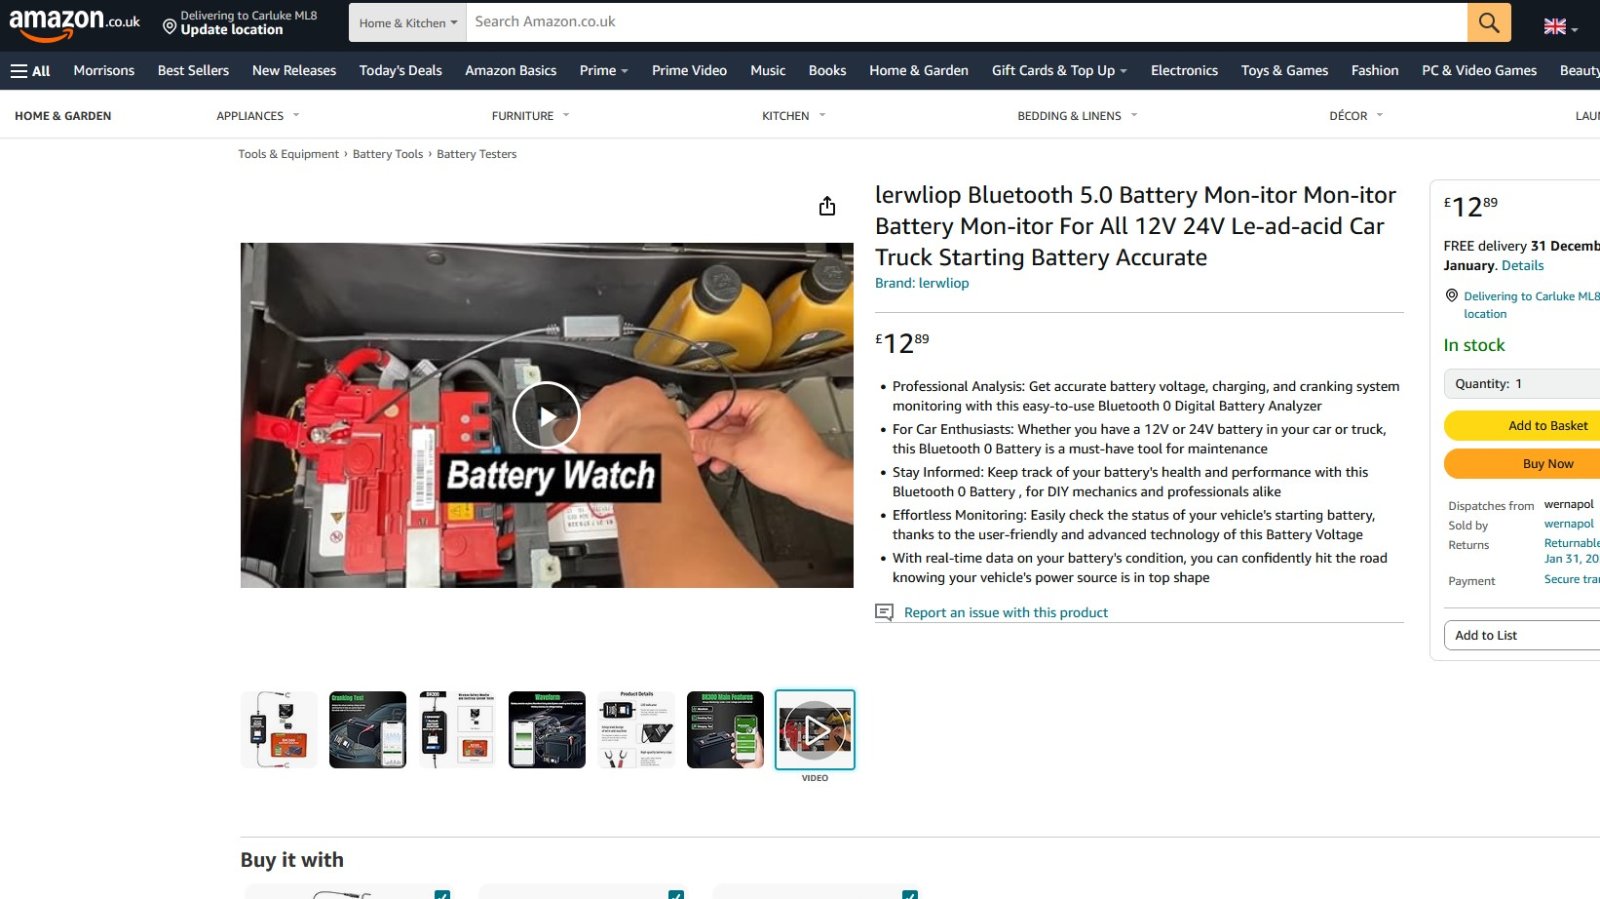Toggle first Buy it with checkbox
The height and width of the screenshot is (899, 1600).
(x=442, y=894)
